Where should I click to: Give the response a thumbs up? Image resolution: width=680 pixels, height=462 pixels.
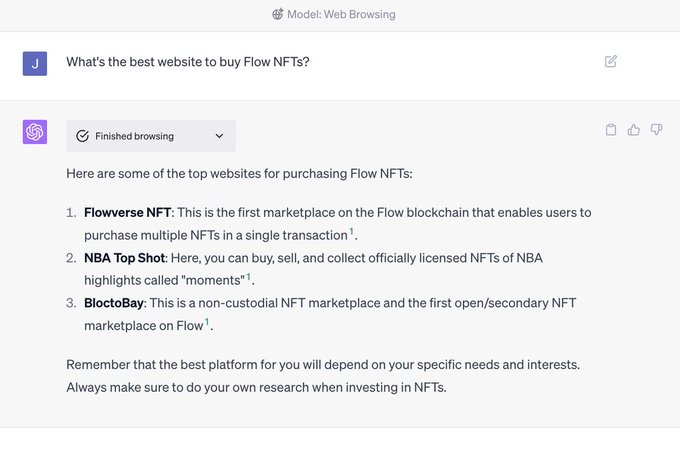634,130
